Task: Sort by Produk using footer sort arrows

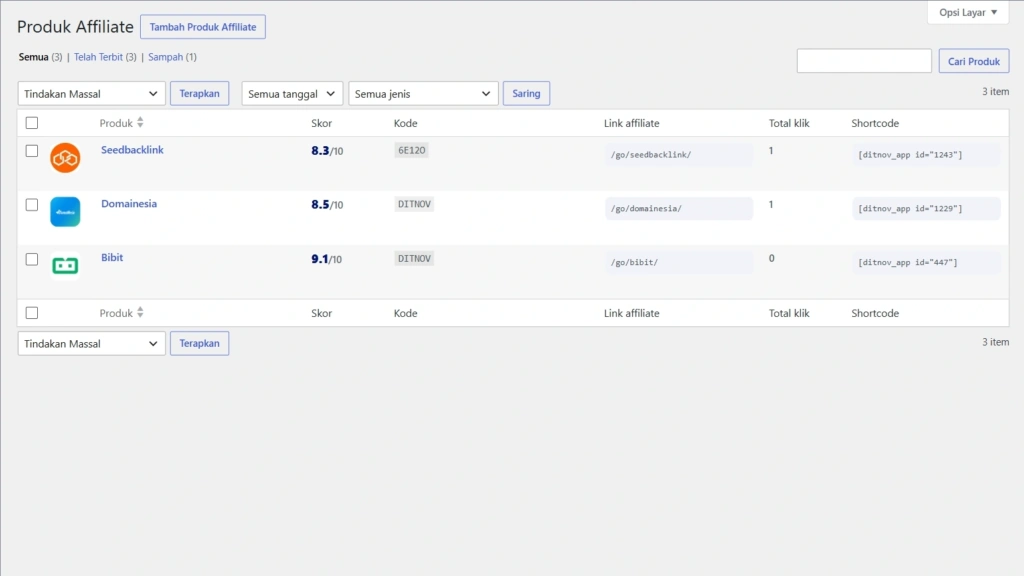Action: 140,313
